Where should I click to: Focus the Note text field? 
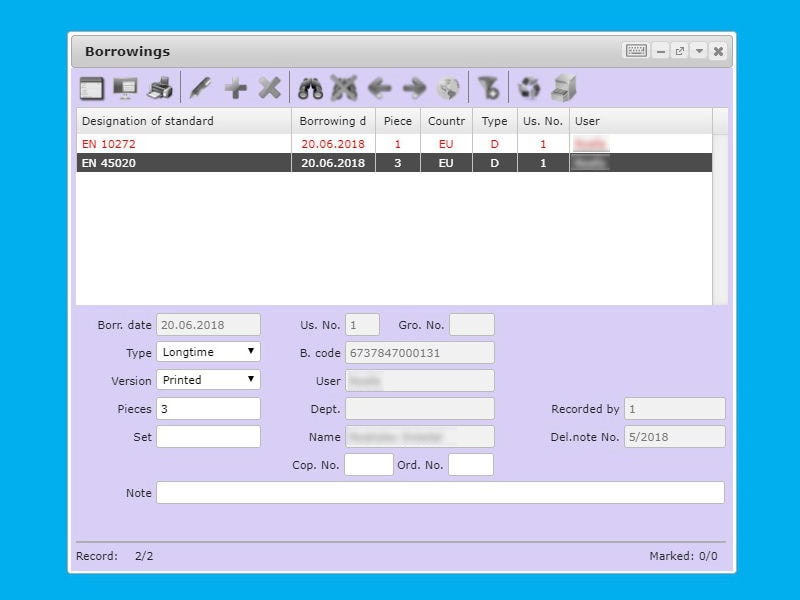pyautogui.click(x=440, y=493)
